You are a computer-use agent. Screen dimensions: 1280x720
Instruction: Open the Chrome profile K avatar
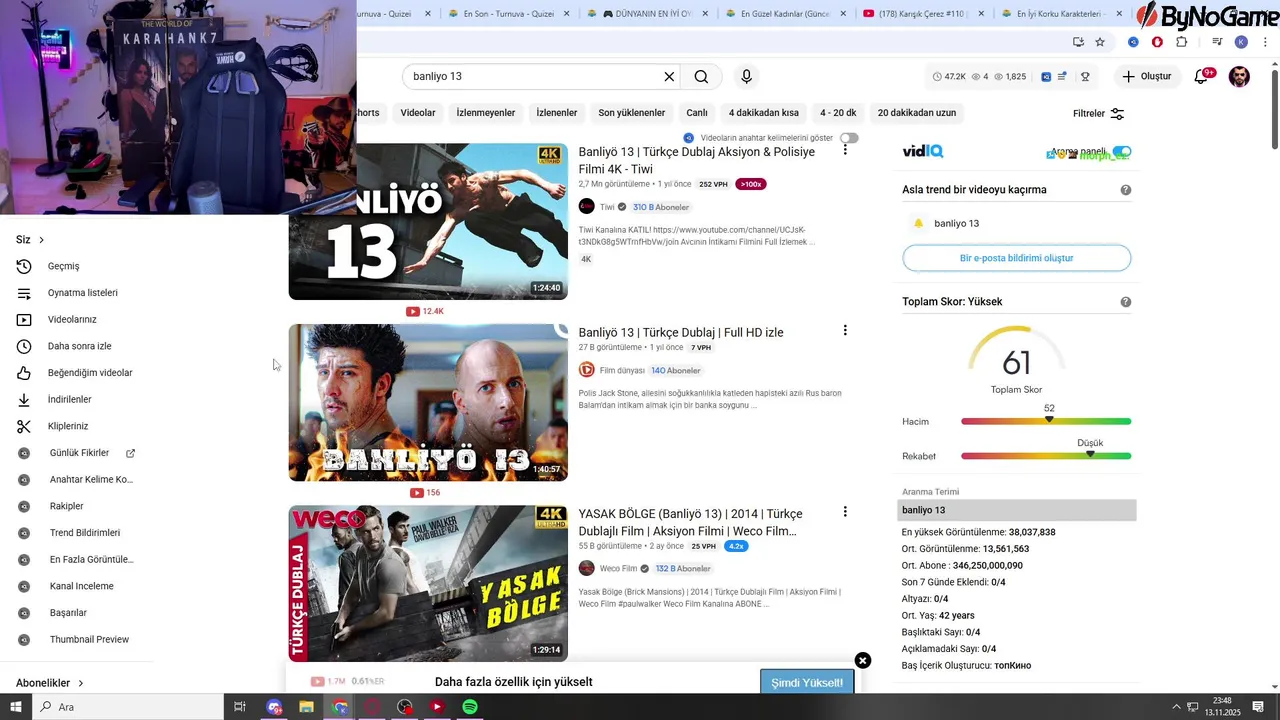pyautogui.click(x=1241, y=42)
